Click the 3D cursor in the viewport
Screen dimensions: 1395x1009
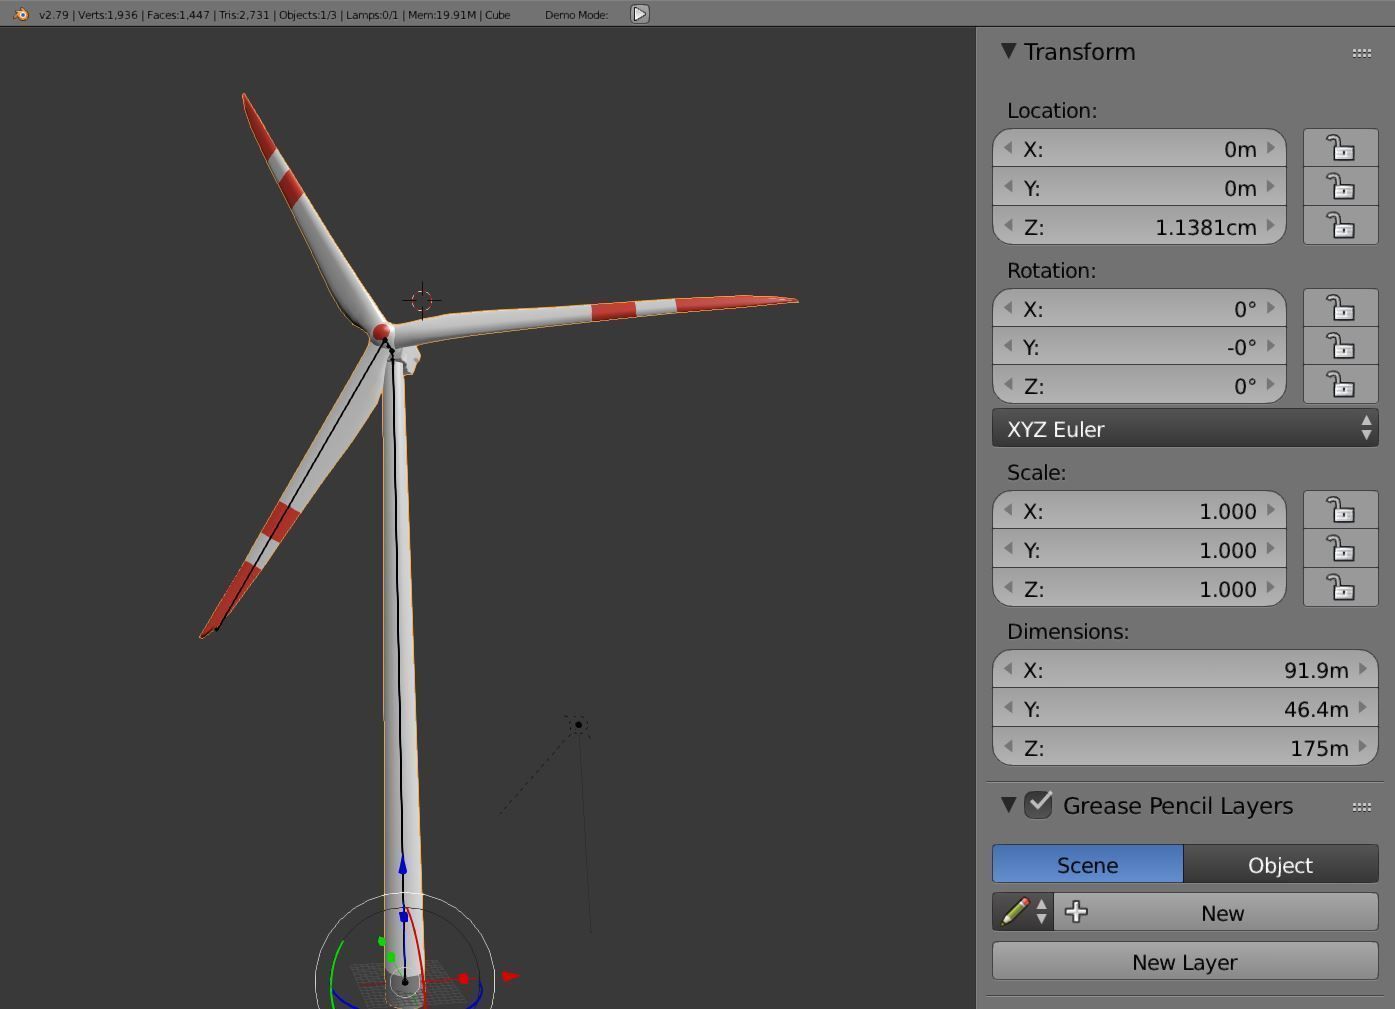point(421,300)
